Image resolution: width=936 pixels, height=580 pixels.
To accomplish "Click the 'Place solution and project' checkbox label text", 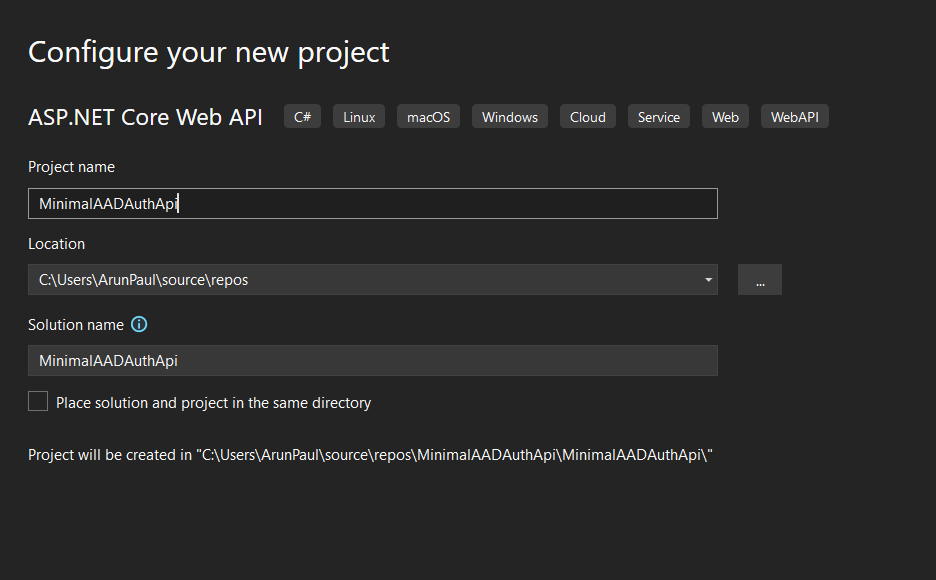I will (213, 403).
